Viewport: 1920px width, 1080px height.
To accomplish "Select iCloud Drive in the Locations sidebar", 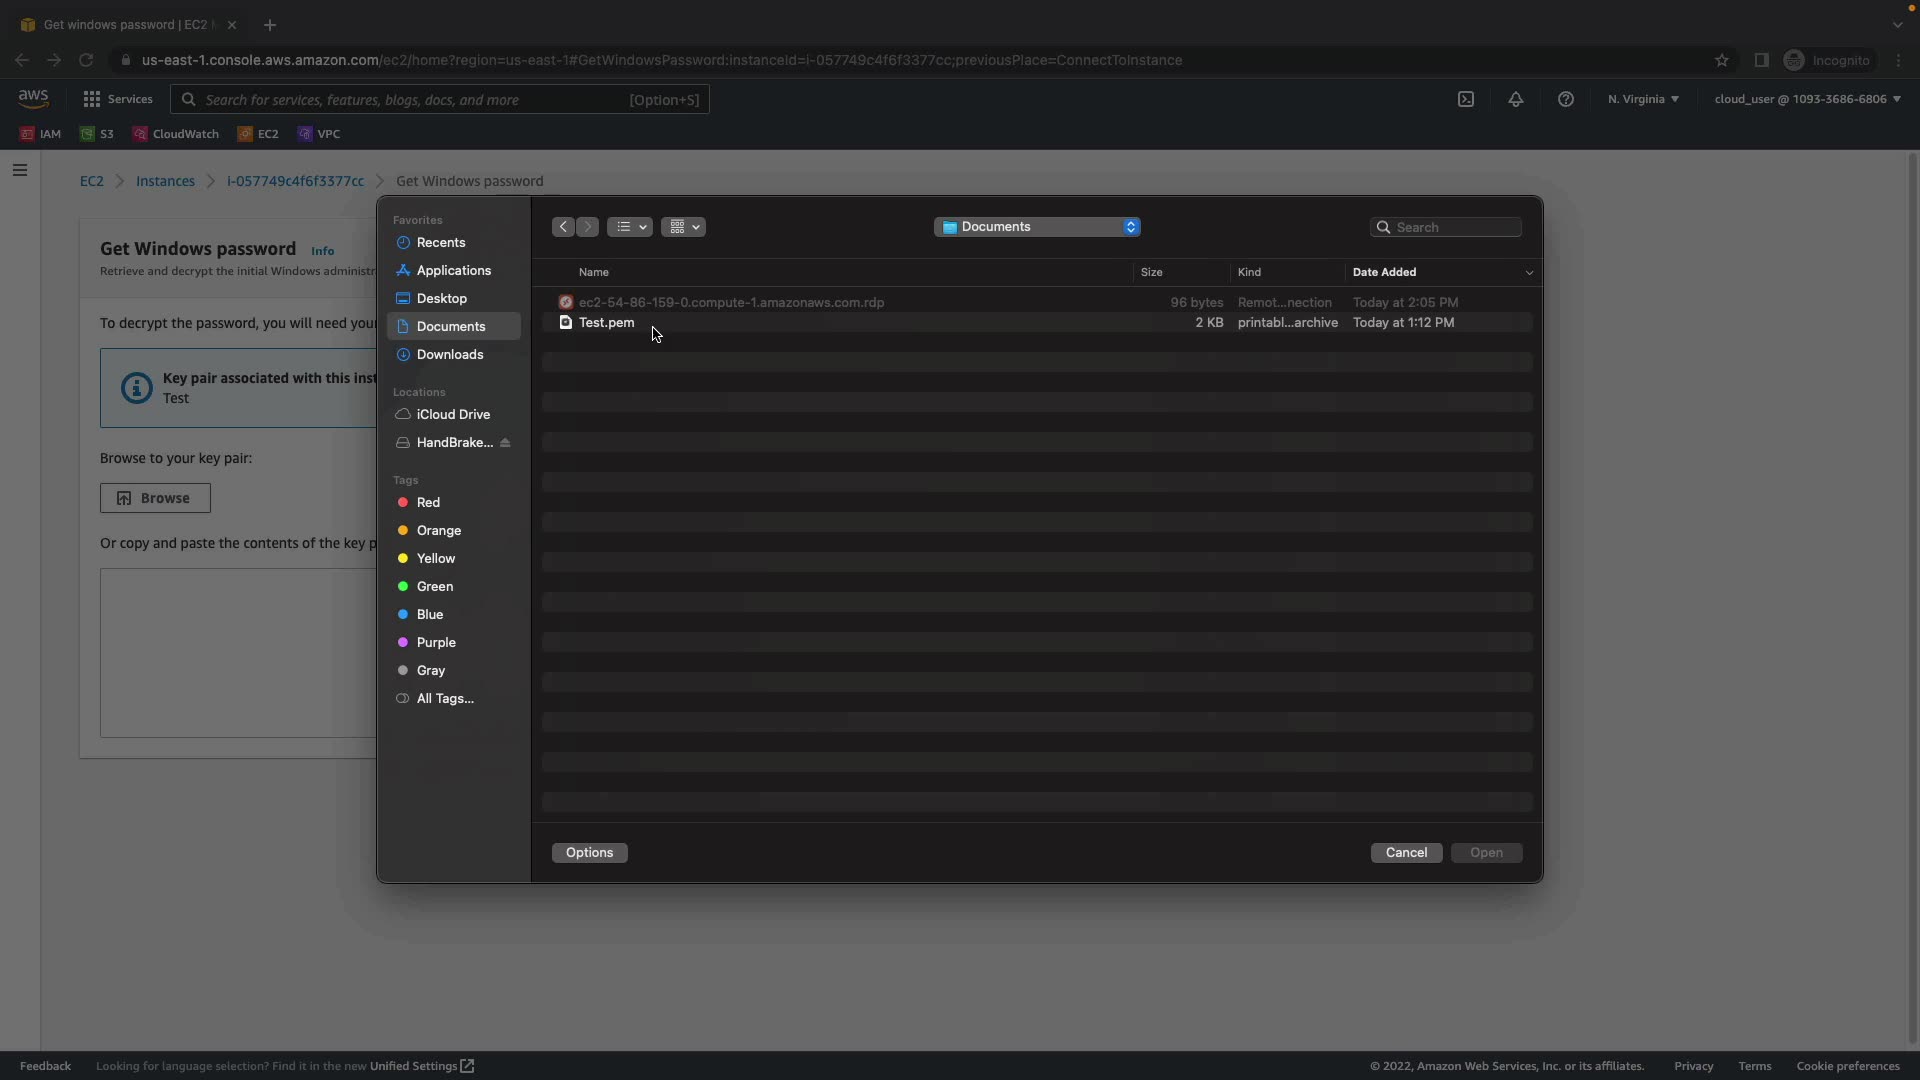I will pos(453,415).
